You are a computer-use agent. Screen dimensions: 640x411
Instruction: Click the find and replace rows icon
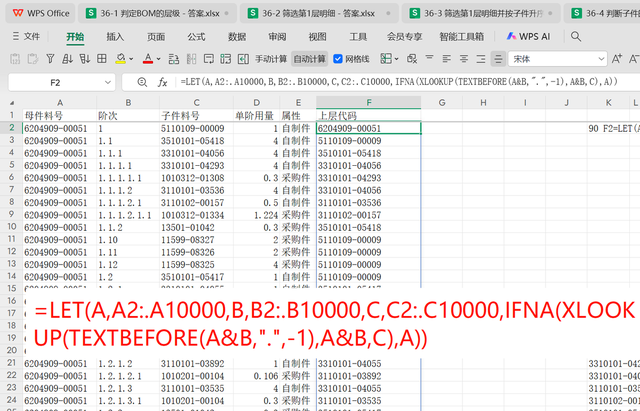click(x=174, y=59)
